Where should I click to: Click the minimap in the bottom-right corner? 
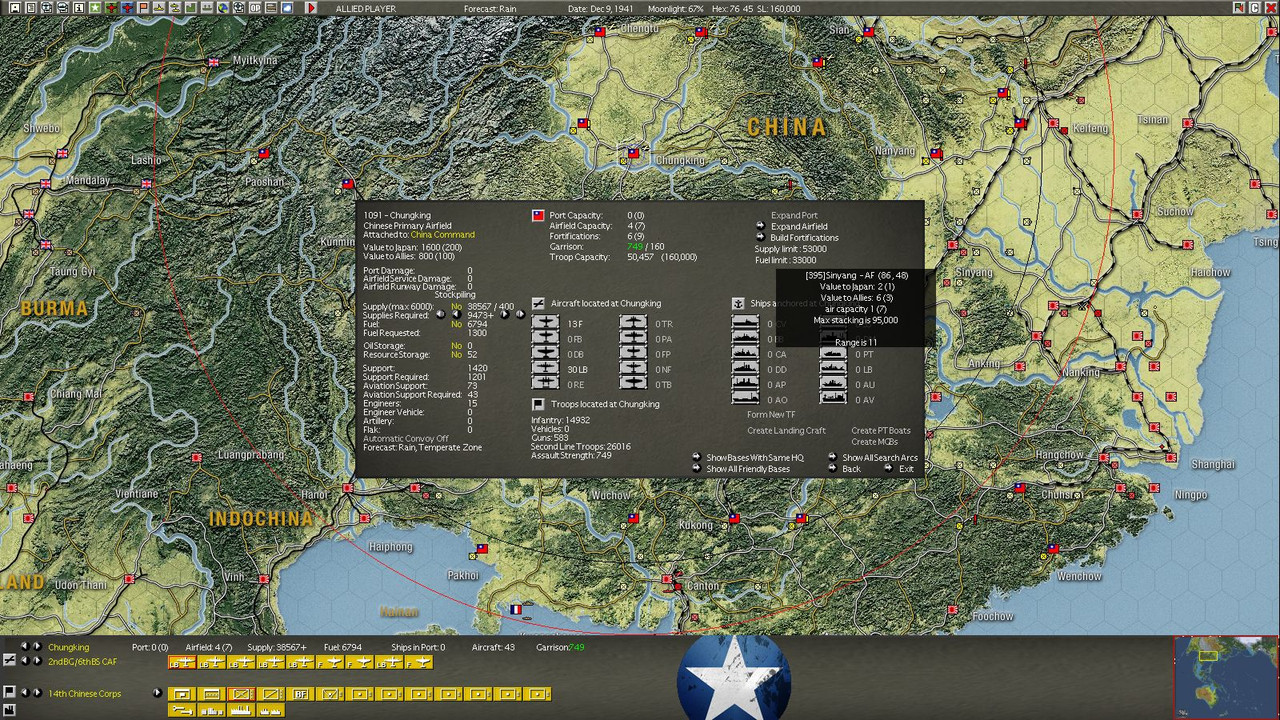(x=1225, y=677)
